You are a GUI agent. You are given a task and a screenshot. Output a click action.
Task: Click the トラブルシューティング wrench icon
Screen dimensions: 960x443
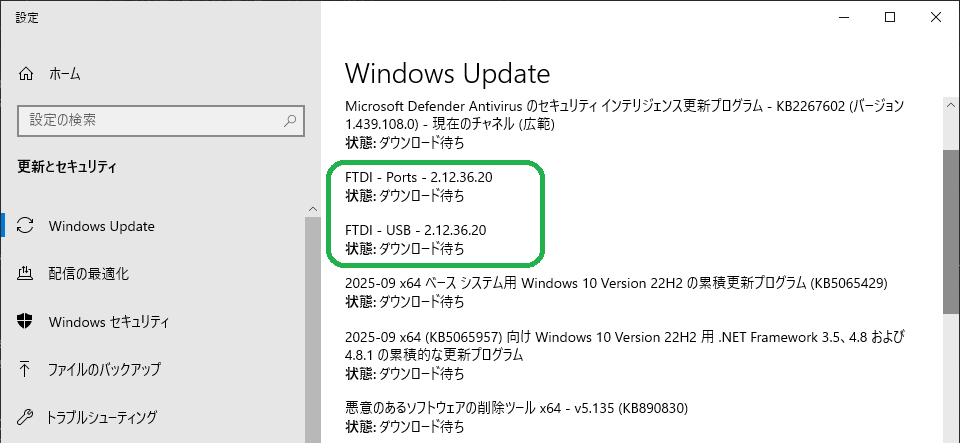coord(28,417)
